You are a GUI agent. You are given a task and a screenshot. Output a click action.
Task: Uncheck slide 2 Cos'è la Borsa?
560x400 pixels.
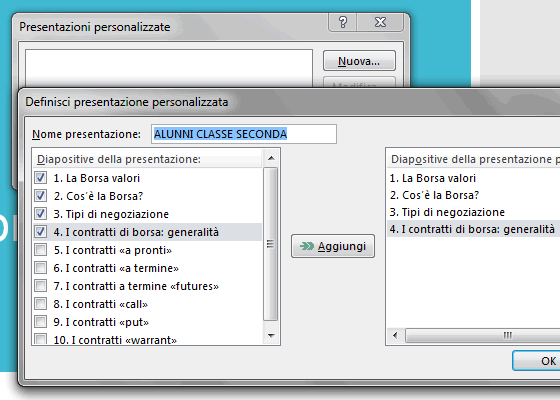(x=40, y=195)
